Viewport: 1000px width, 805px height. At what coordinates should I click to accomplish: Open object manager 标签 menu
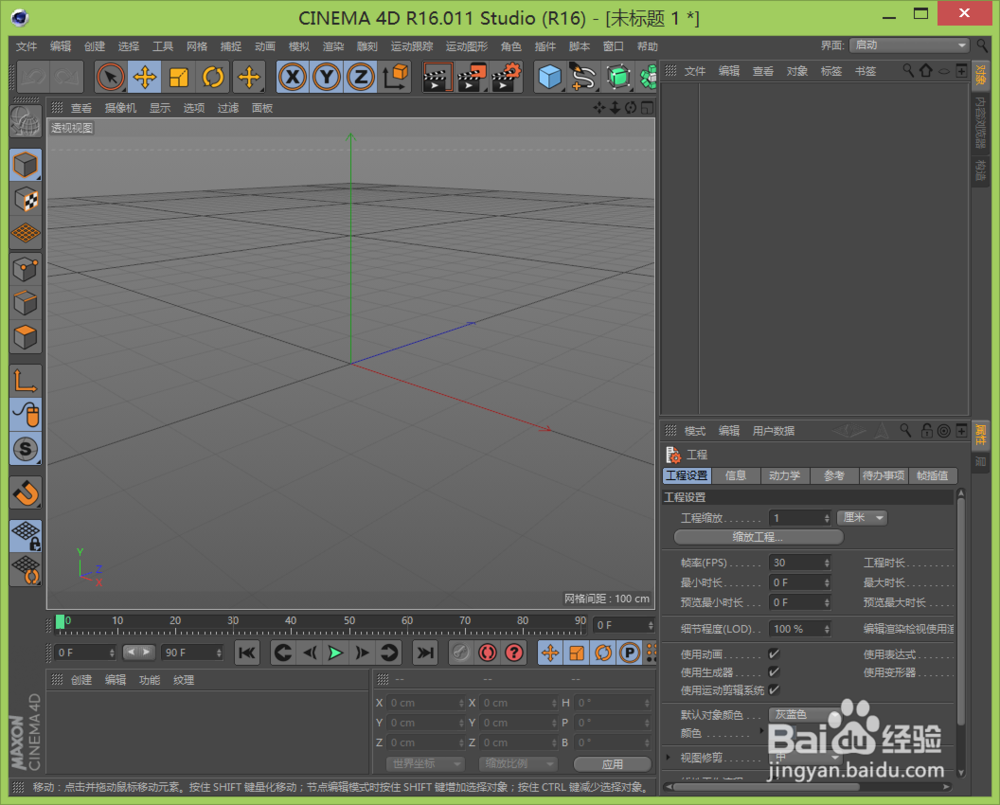[x=831, y=71]
